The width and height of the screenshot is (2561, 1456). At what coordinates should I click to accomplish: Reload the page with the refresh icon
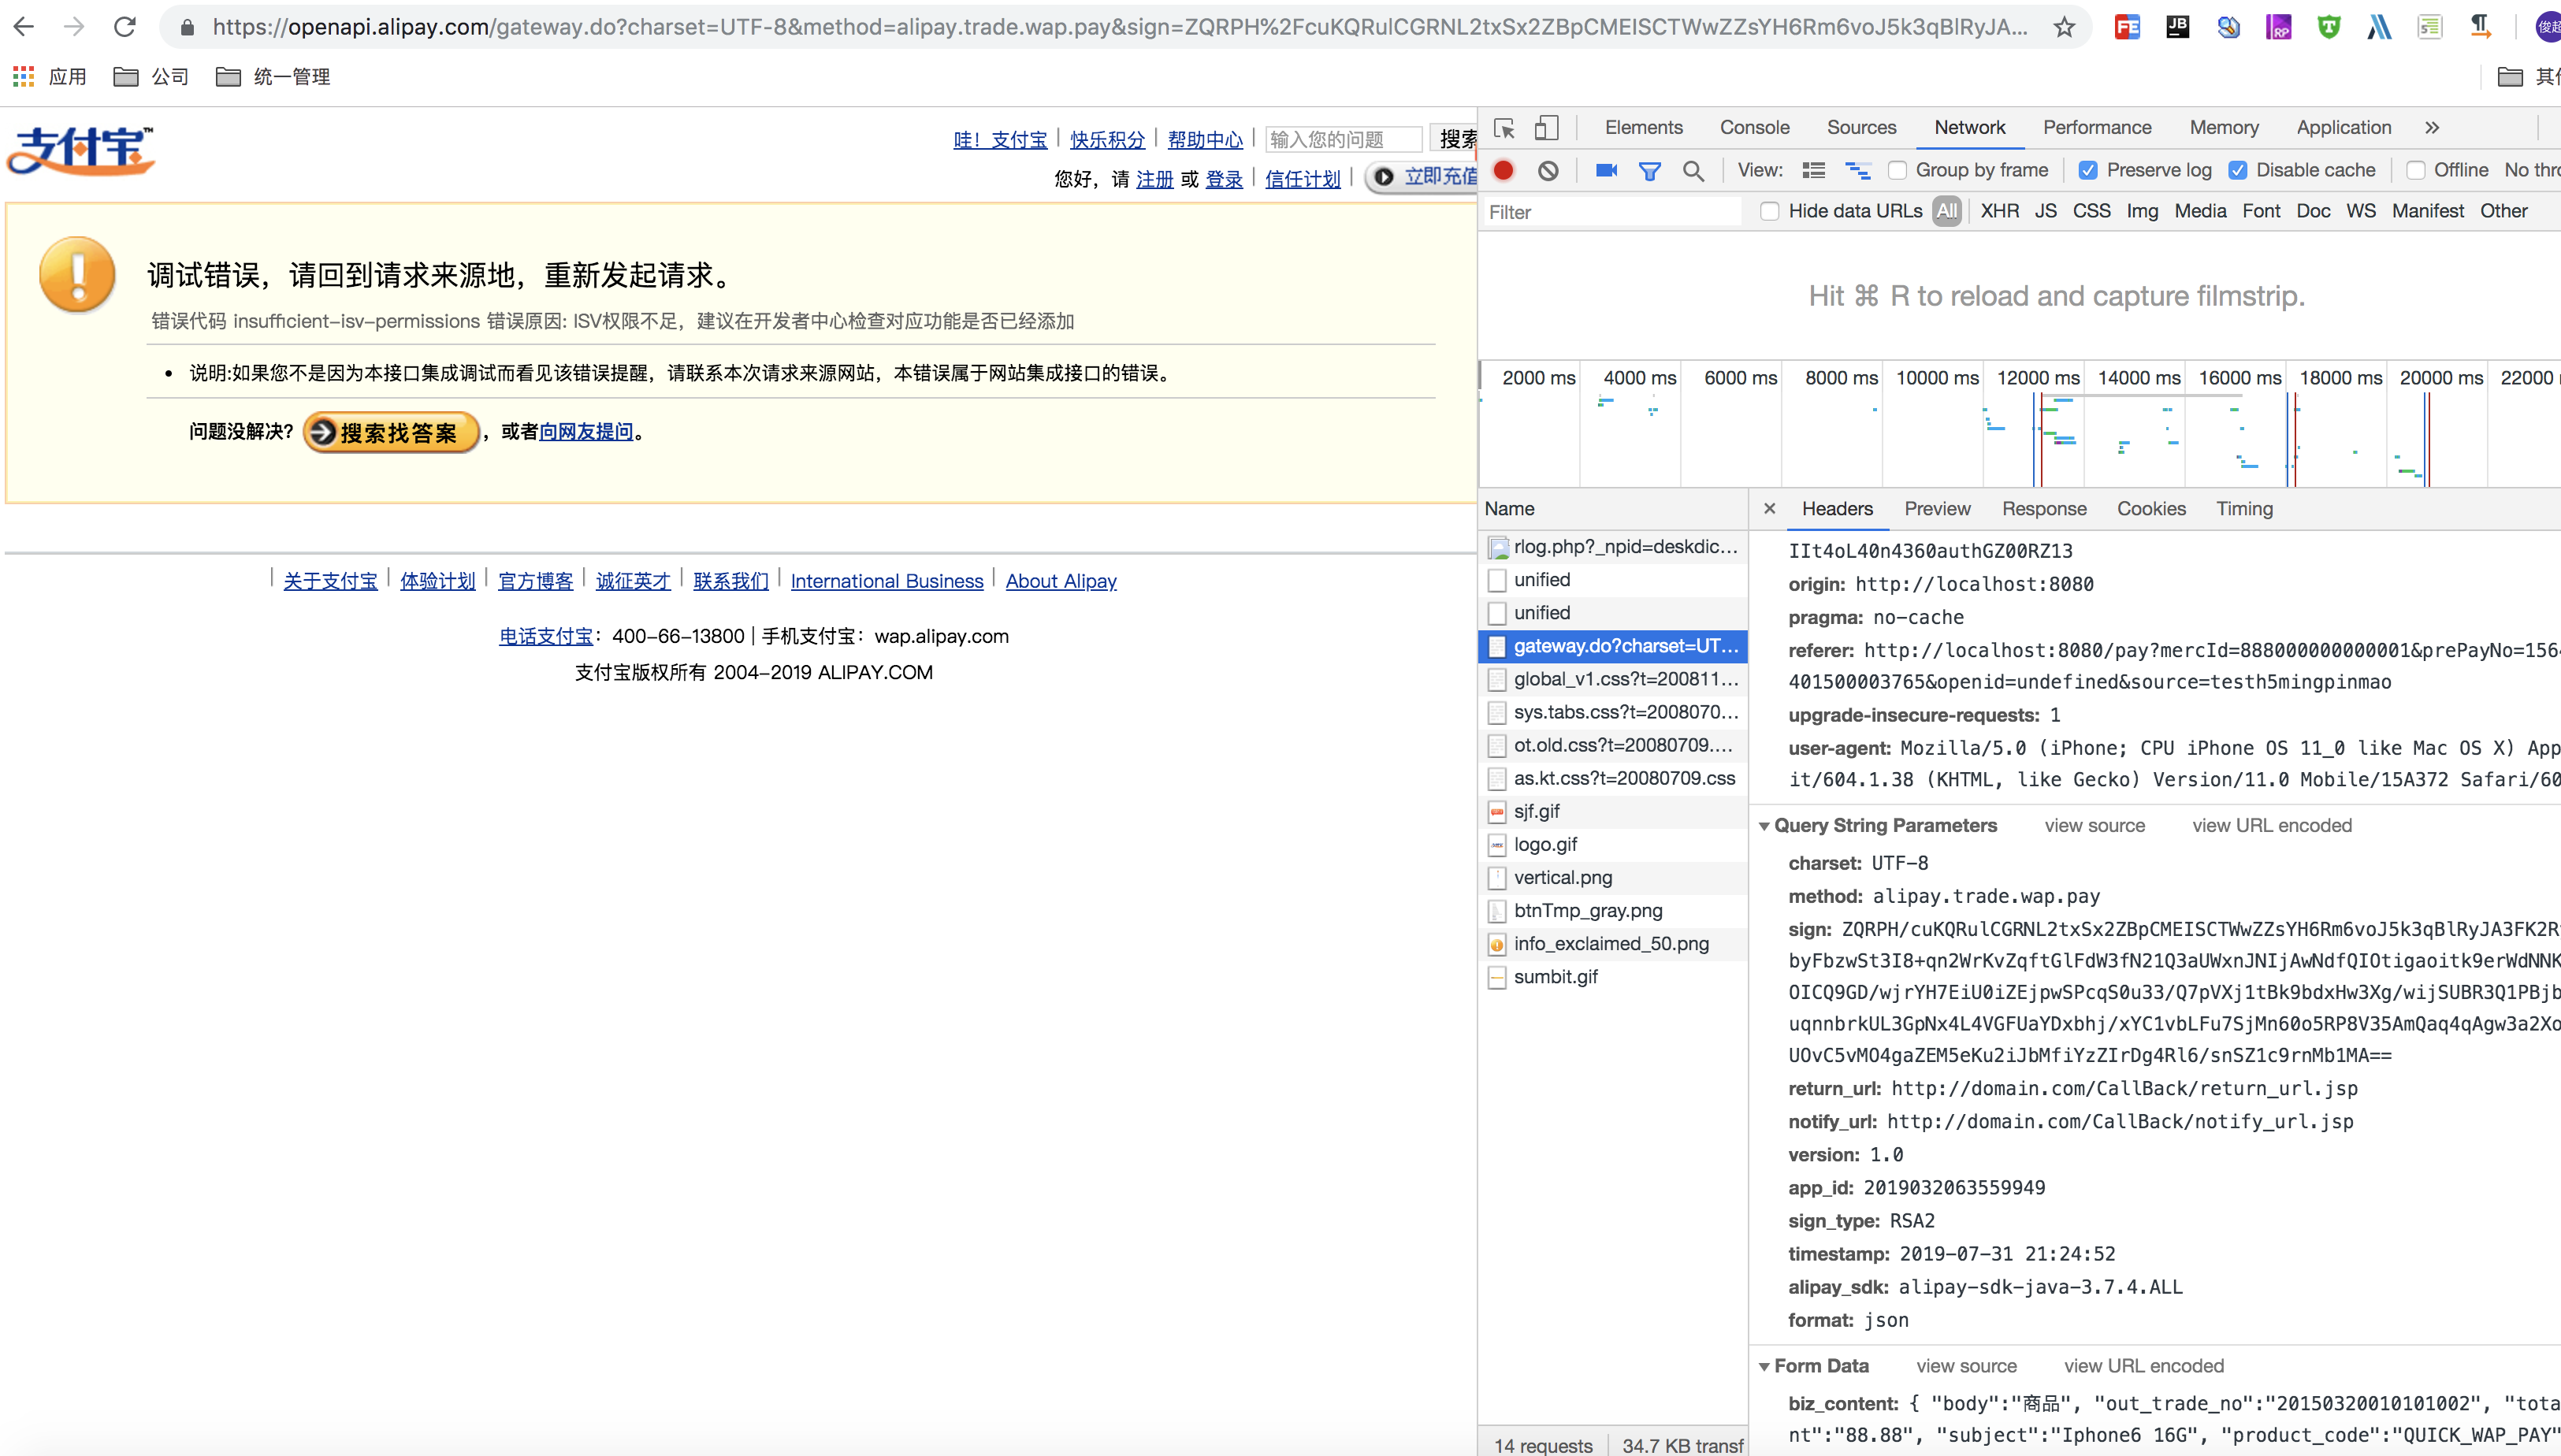coord(124,27)
